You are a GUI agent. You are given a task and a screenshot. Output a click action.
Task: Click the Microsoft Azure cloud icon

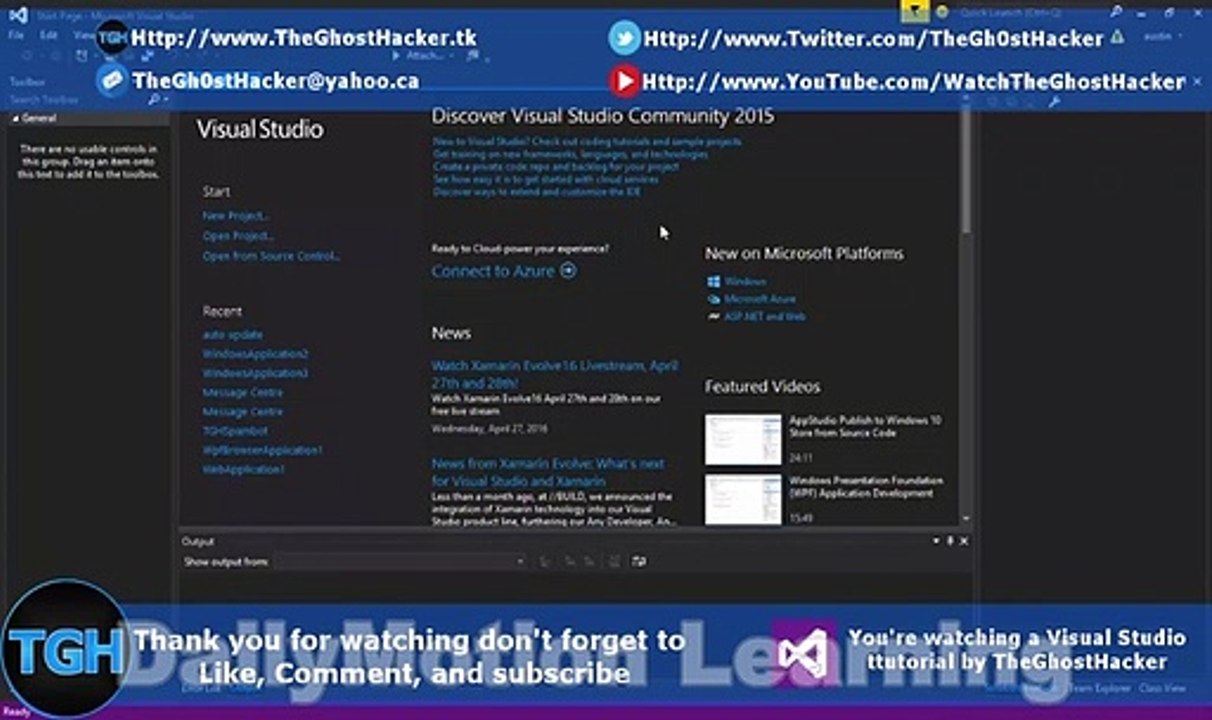pyautogui.click(x=713, y=299)
